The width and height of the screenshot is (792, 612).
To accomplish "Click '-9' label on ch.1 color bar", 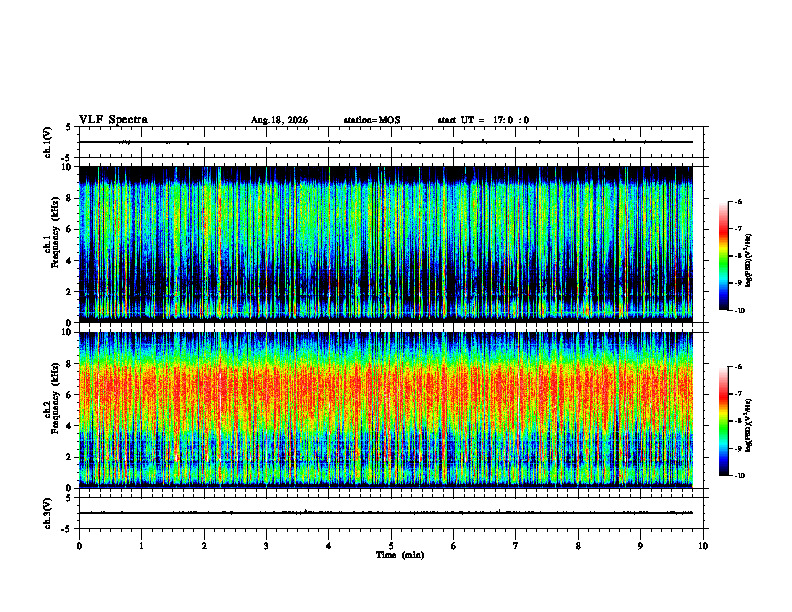I will pyautogui.click(x=738, y=283).
